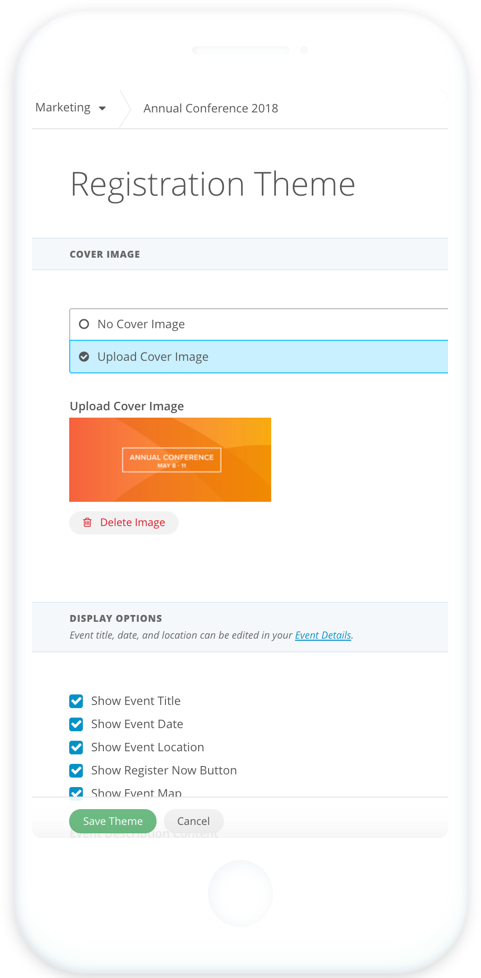Select the No Cover Image radio option
The width and height of the screenshot is (481, 978).
[259, 324]
